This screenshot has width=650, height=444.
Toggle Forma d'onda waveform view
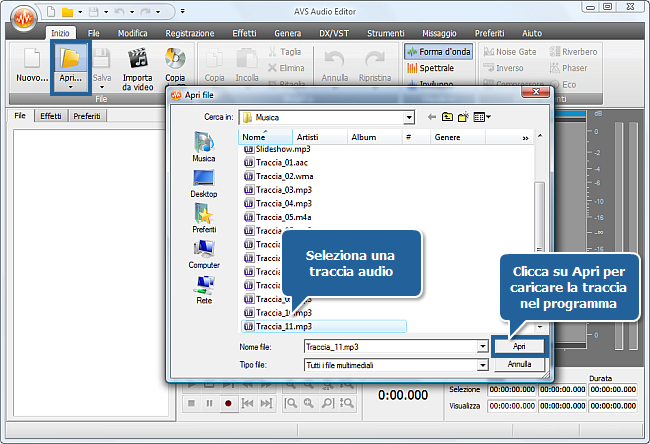coord(438,52)
